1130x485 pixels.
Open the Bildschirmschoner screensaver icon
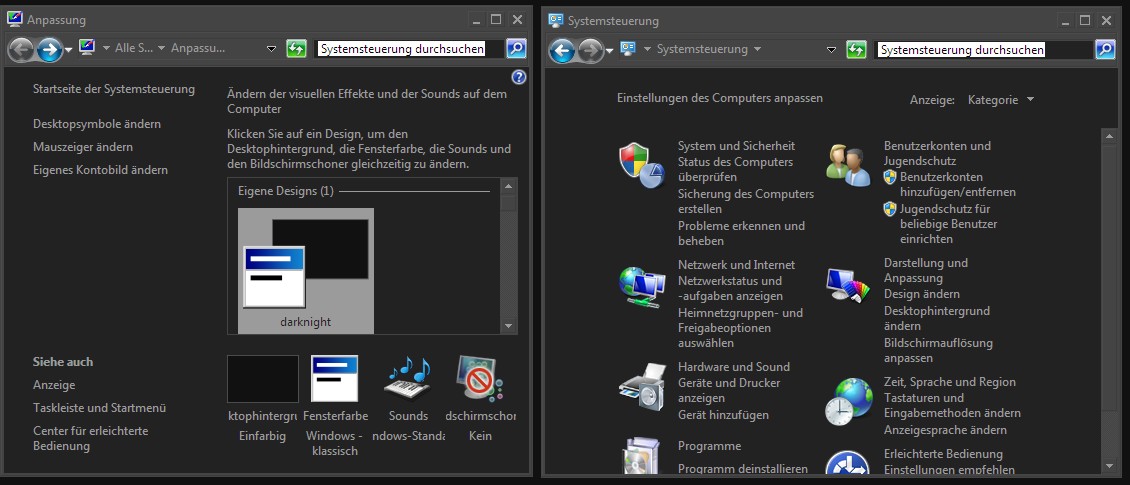coord(479,378)
